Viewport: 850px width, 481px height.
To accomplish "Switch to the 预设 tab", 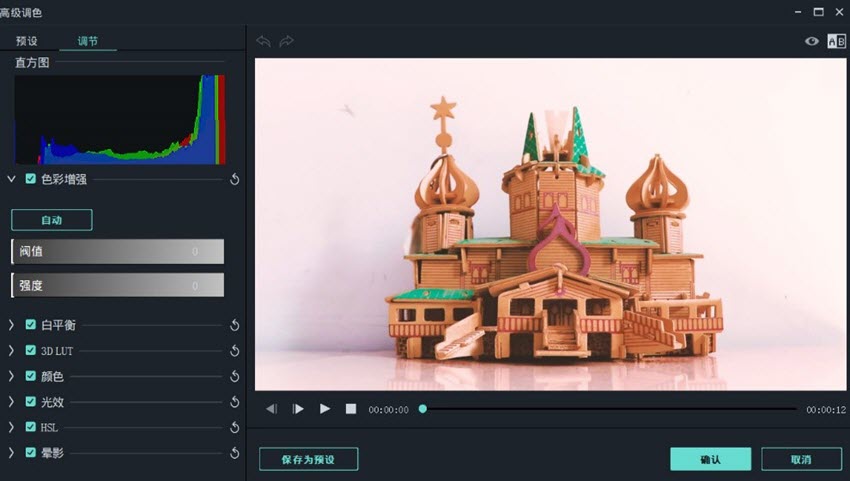I will coord(27,41).
